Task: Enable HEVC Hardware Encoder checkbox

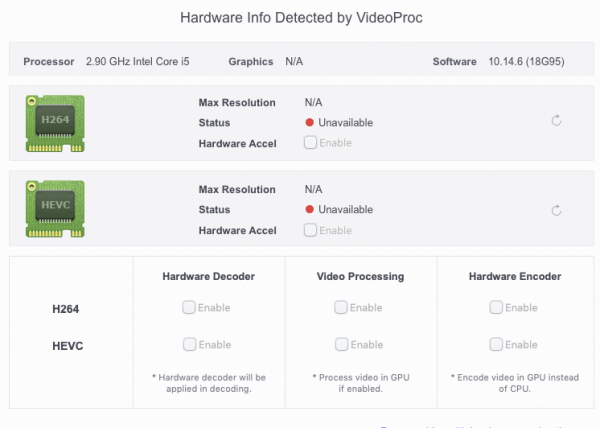Action: (x=496, y=344)
